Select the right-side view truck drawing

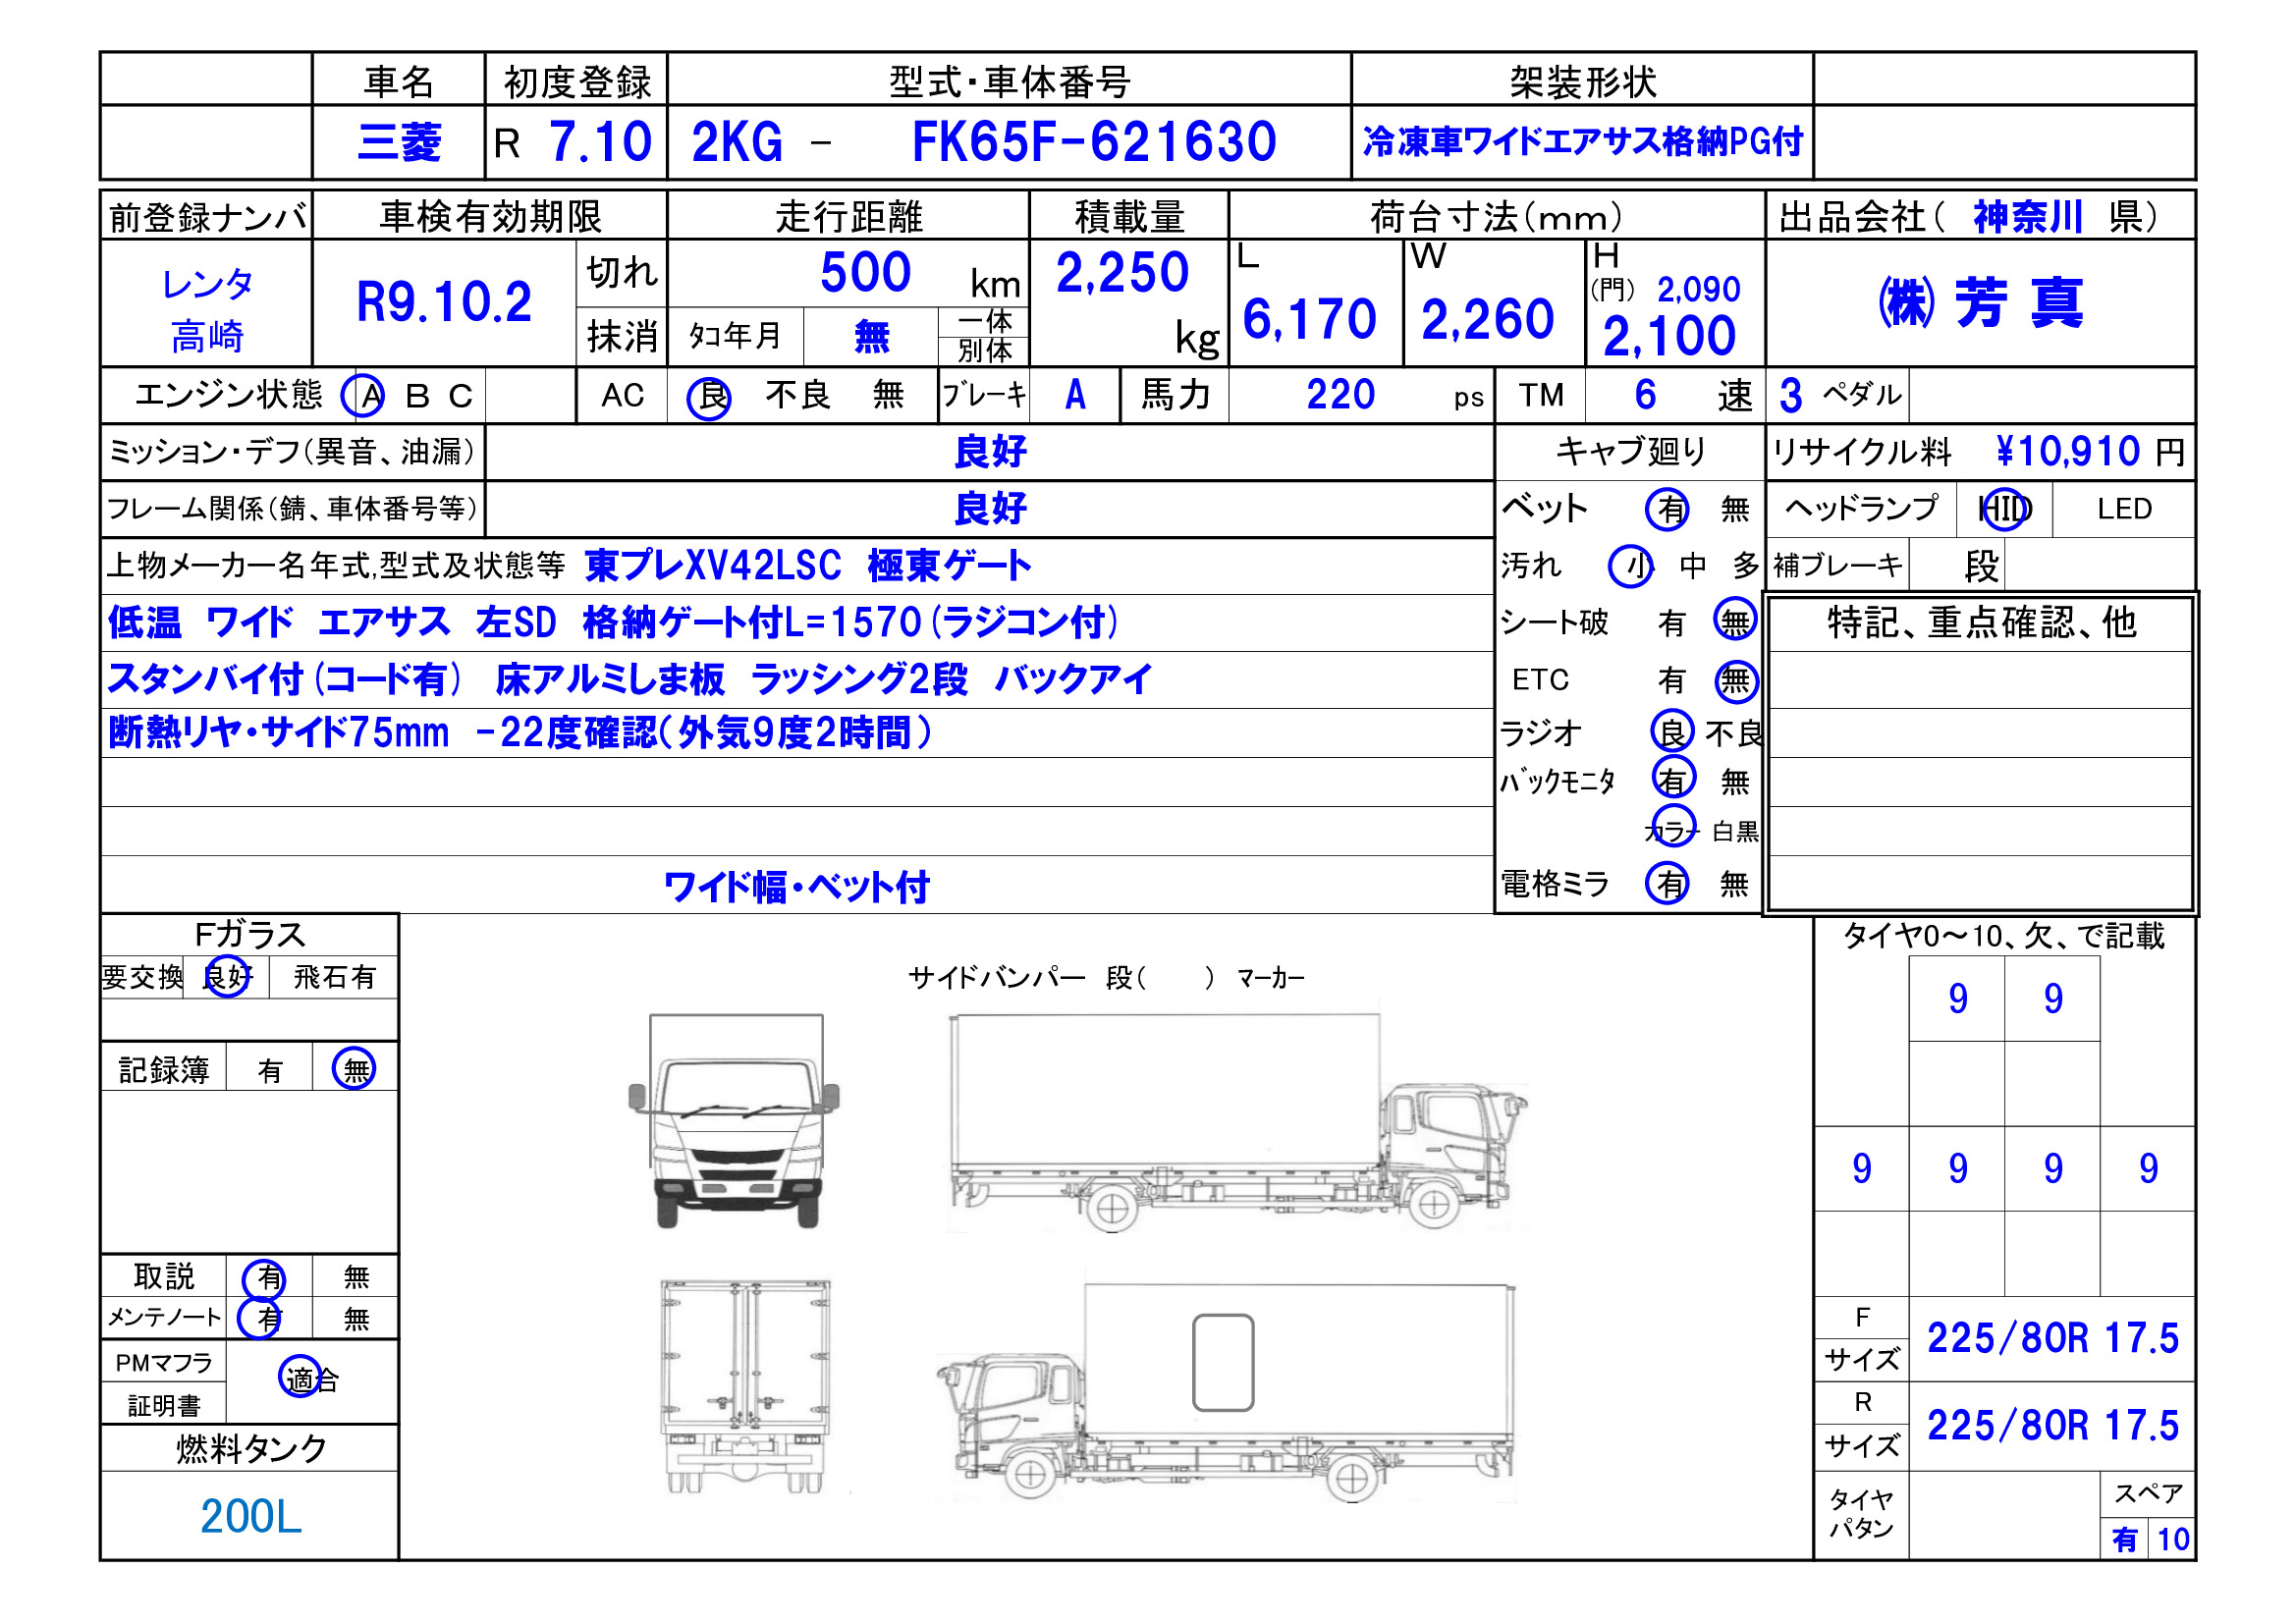[x=1237, y=1124]
